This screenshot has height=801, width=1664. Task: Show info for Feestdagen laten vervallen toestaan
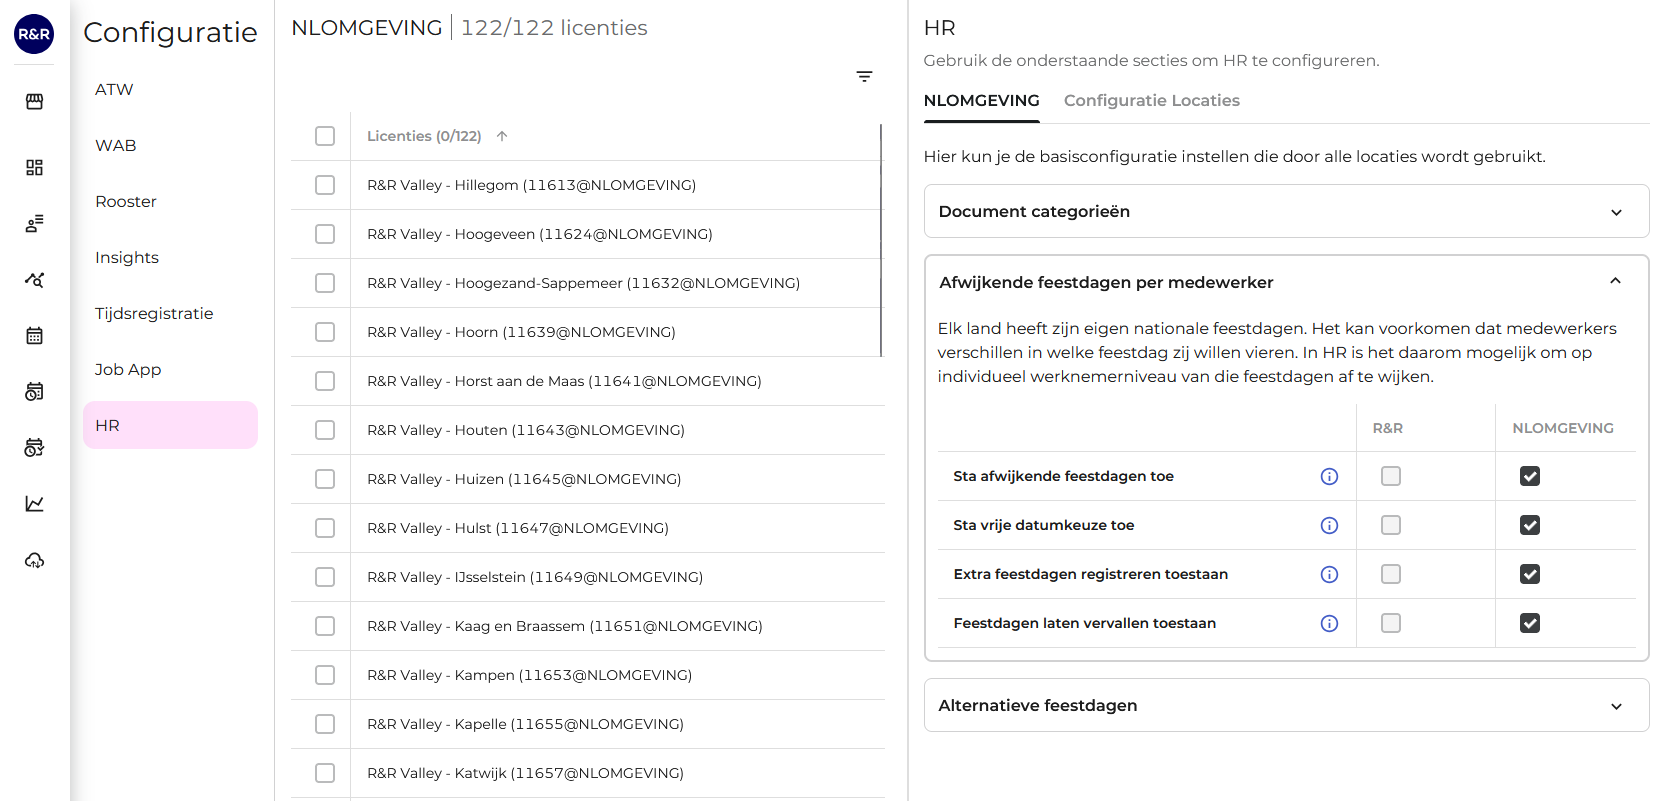tap(1329, 623)
